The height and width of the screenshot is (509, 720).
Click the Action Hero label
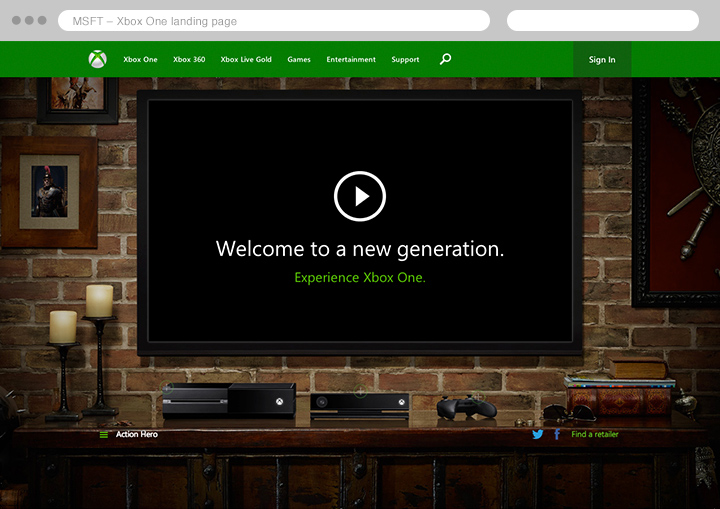137,434
